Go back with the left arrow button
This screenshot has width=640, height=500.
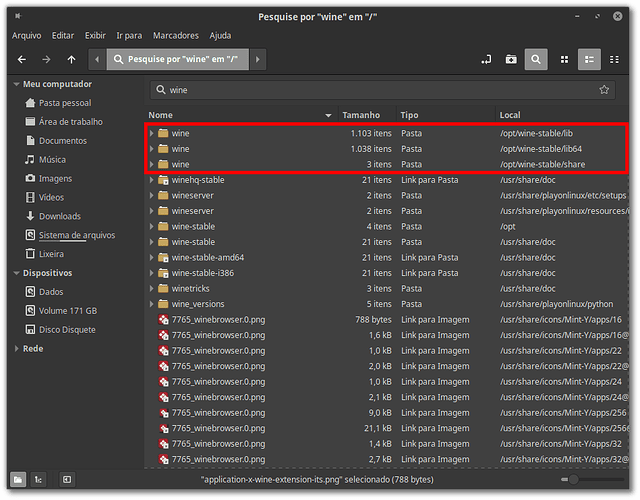22,60
